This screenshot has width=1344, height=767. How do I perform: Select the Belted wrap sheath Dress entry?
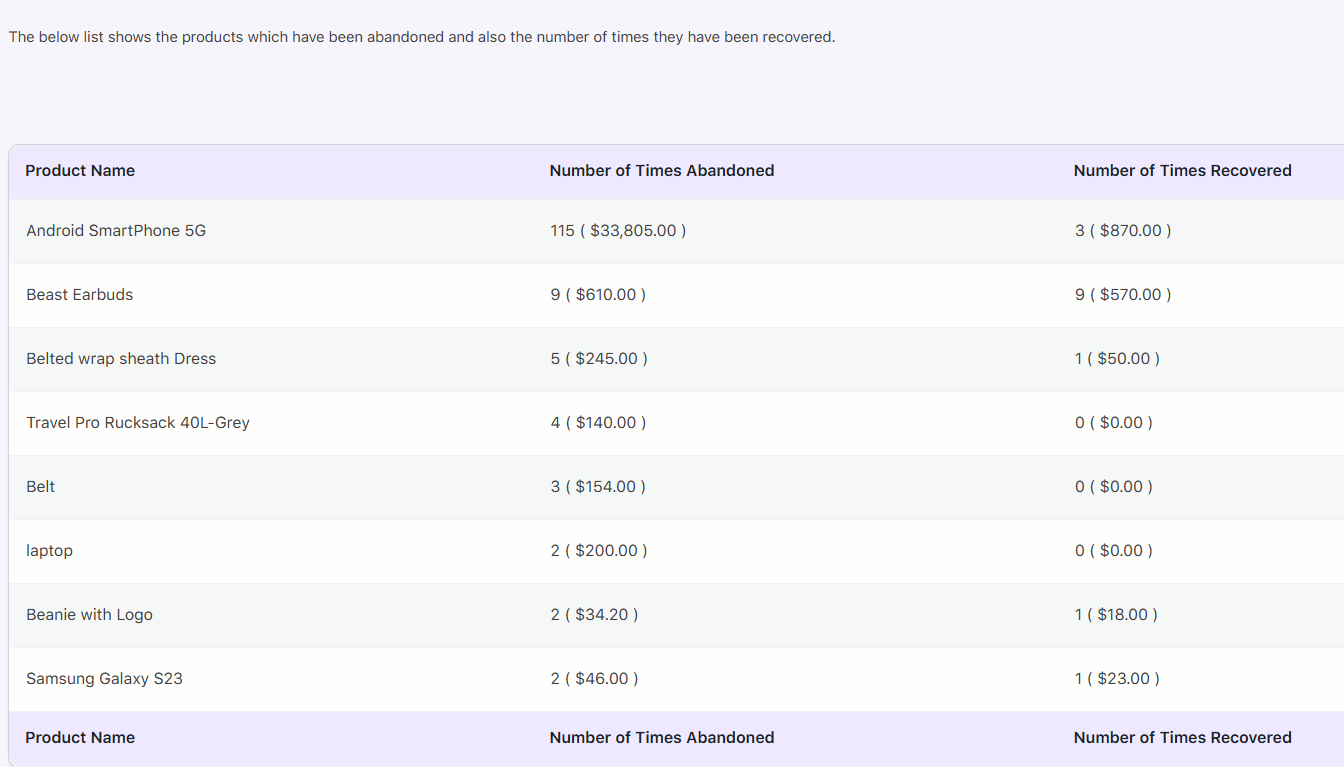click(x=121, y=359)
